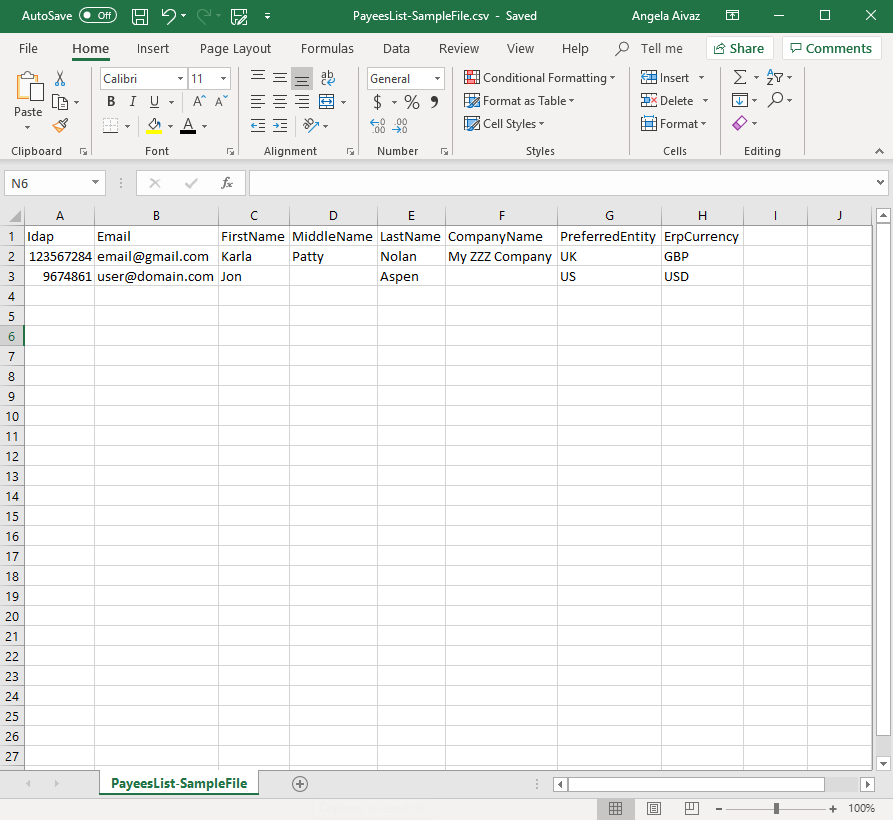893x820 pixels.
Task: Apply underline to the selection
Action: click(153, 101)
